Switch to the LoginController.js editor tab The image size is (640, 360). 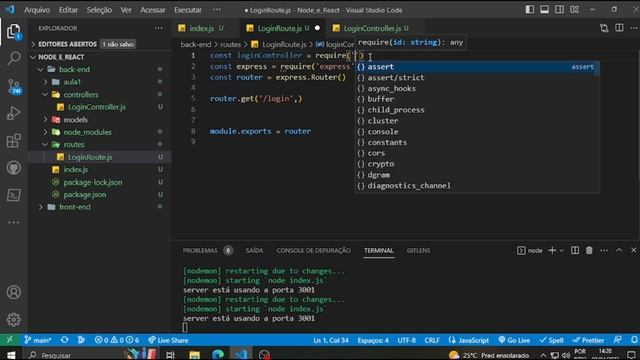pyautogui.click(x=372, y=28)
